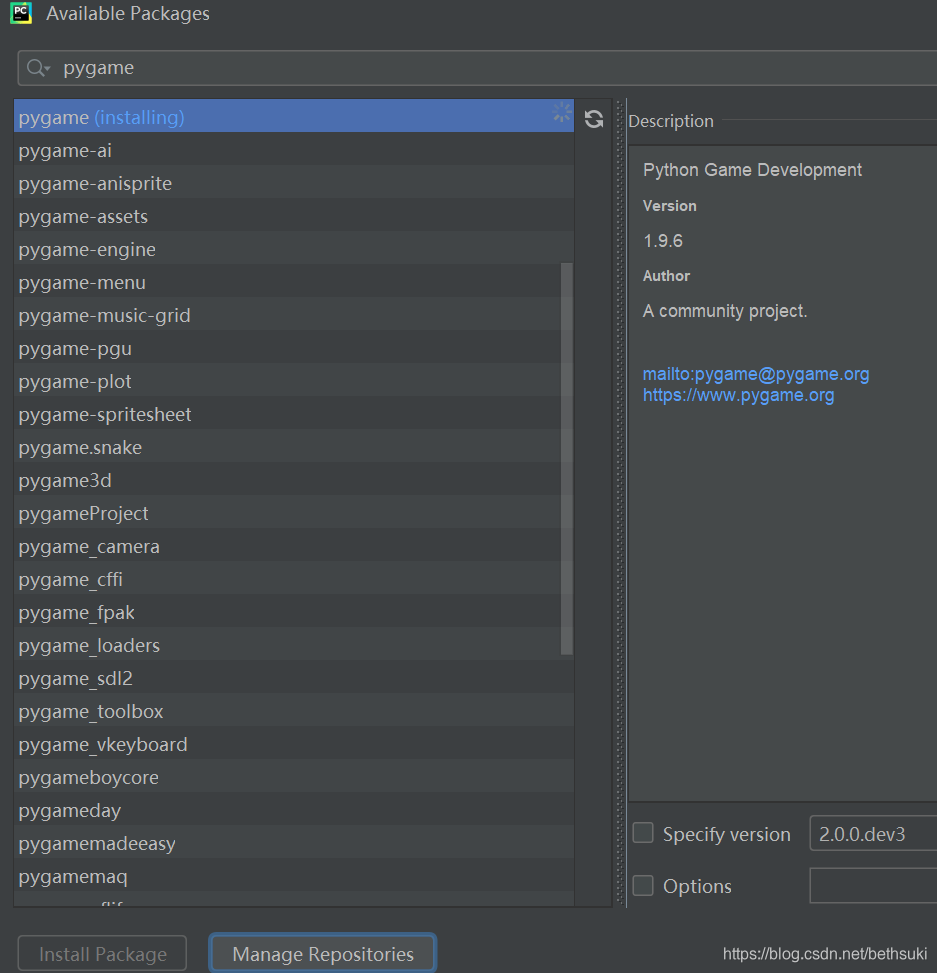Click the A community project. author text
This screenshot has height=973, width=937.
click(x=725, y=311)
